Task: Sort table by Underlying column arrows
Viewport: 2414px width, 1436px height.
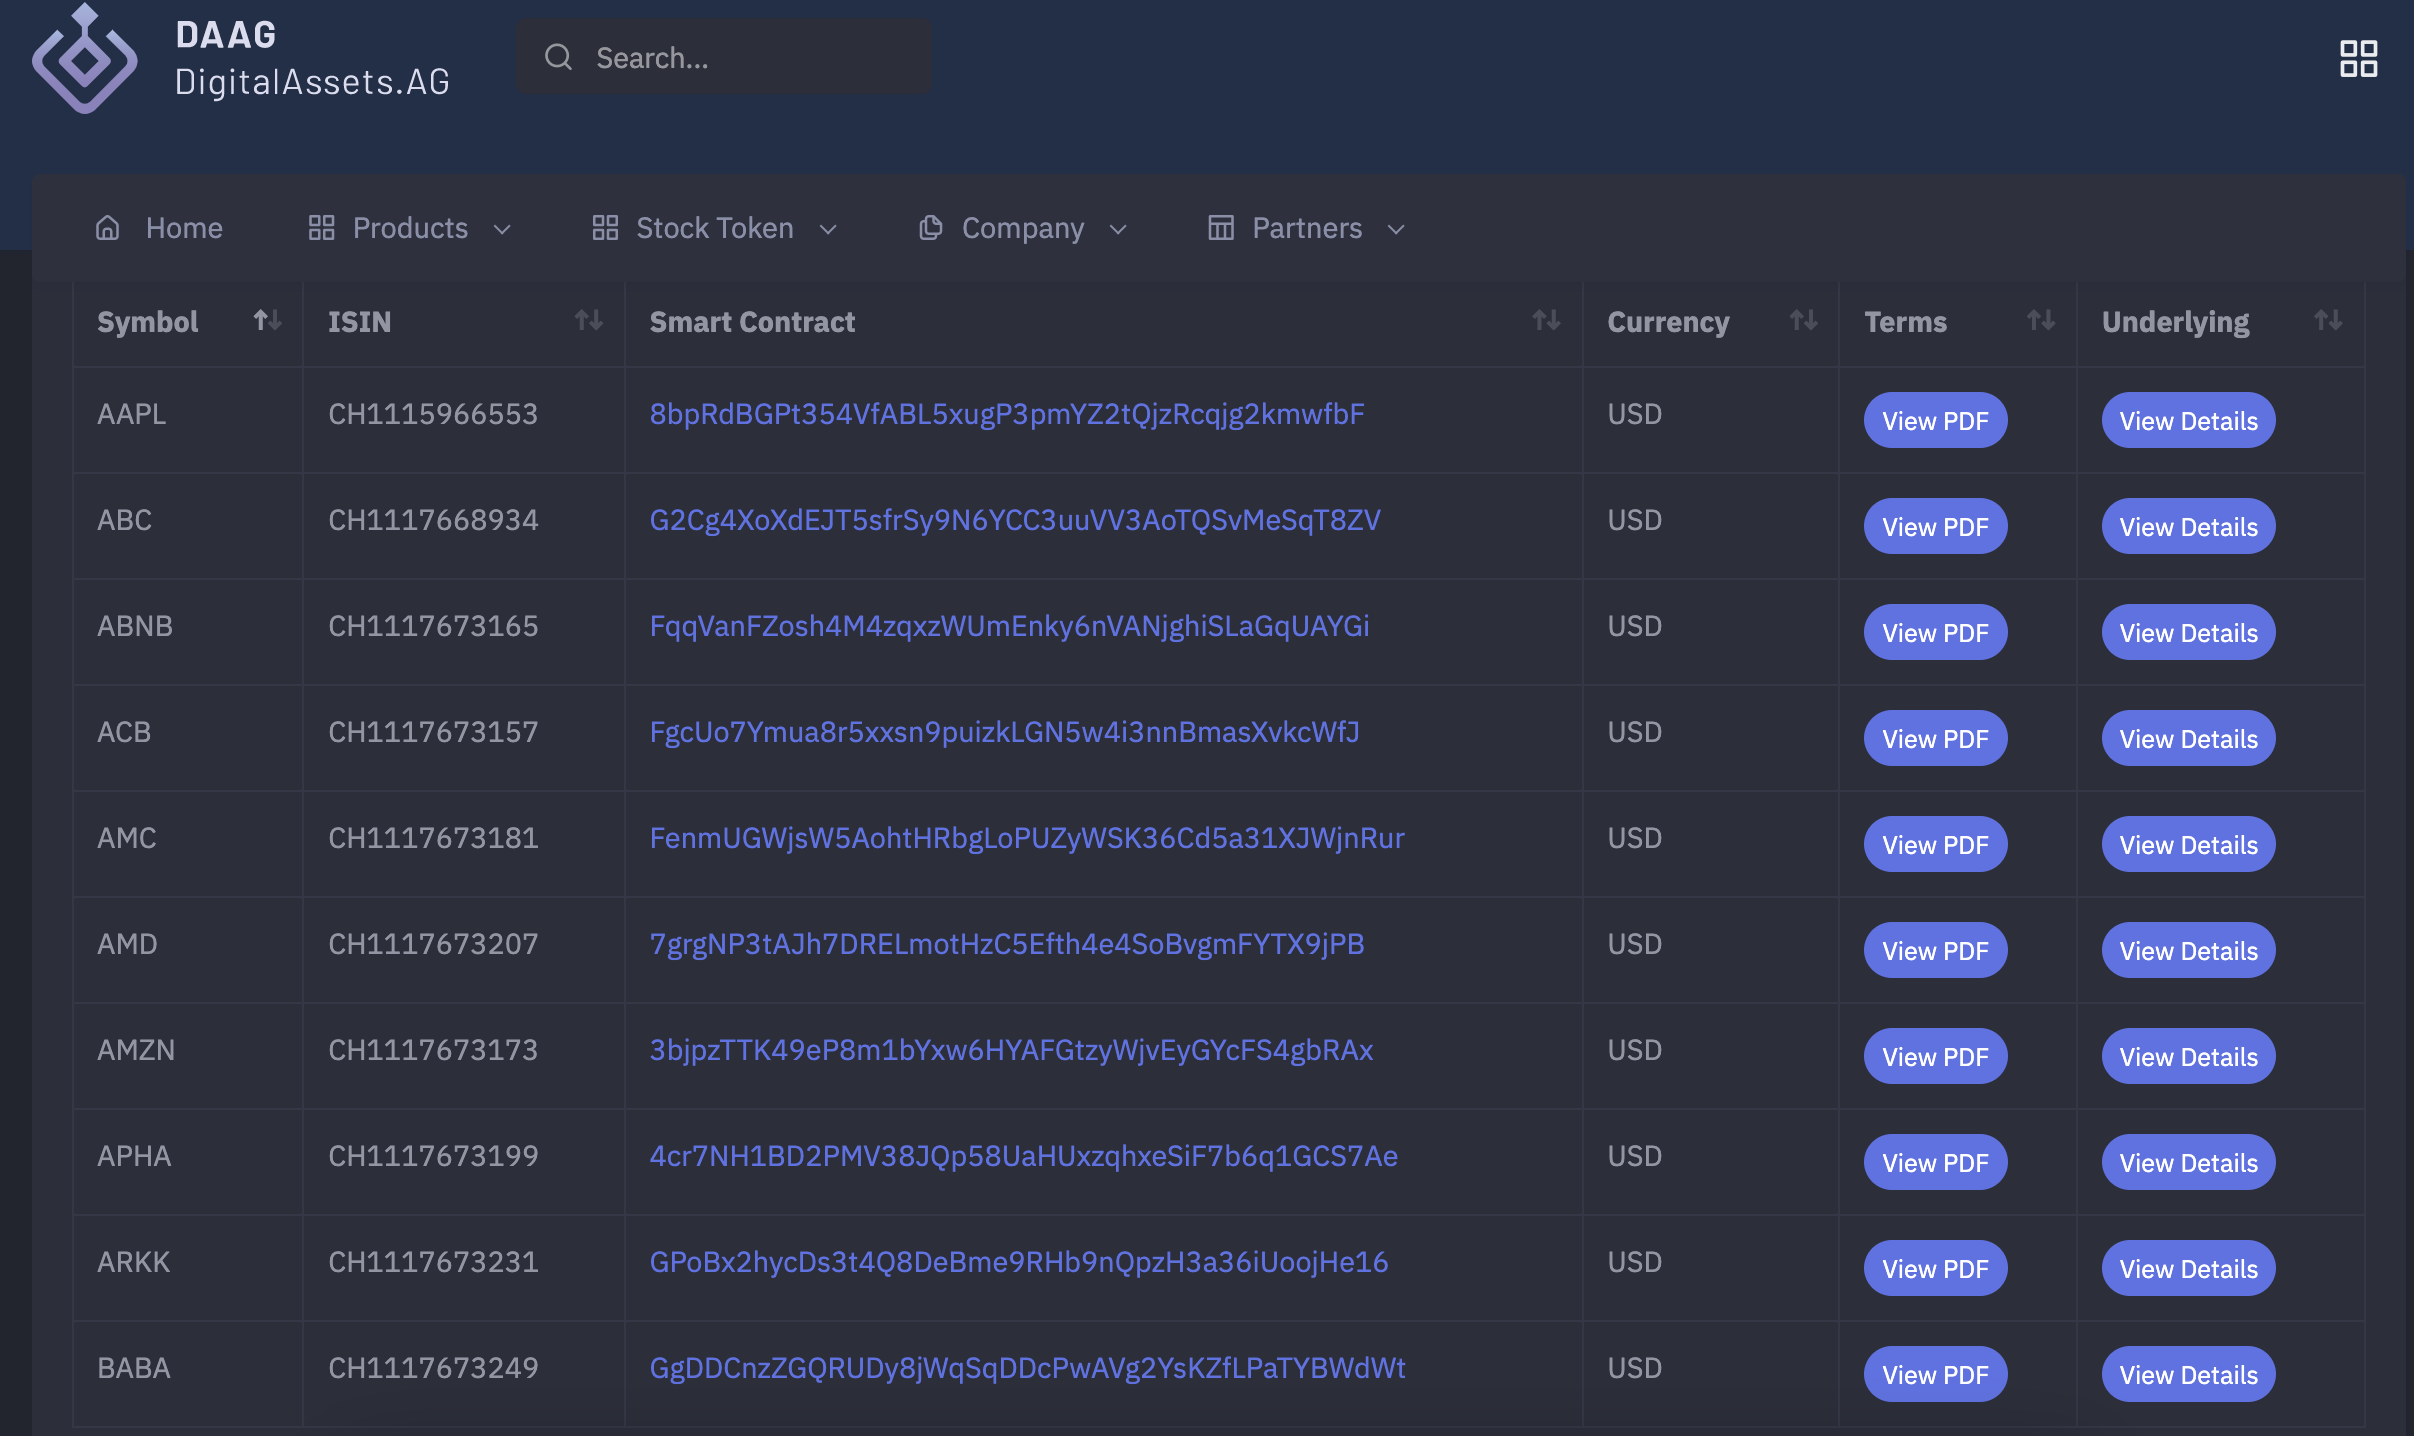Action: point(2328,320)
